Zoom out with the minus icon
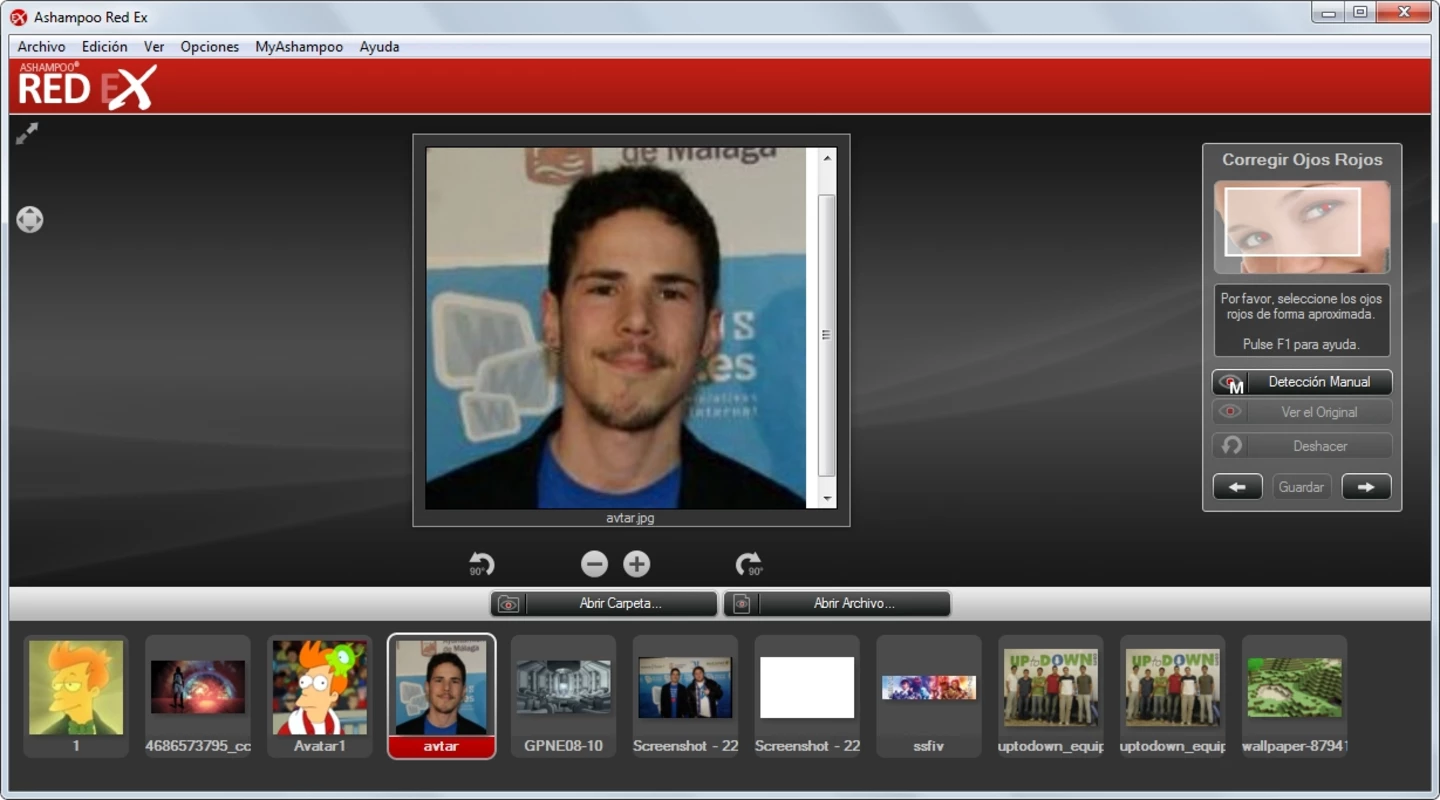 point(594,564)
